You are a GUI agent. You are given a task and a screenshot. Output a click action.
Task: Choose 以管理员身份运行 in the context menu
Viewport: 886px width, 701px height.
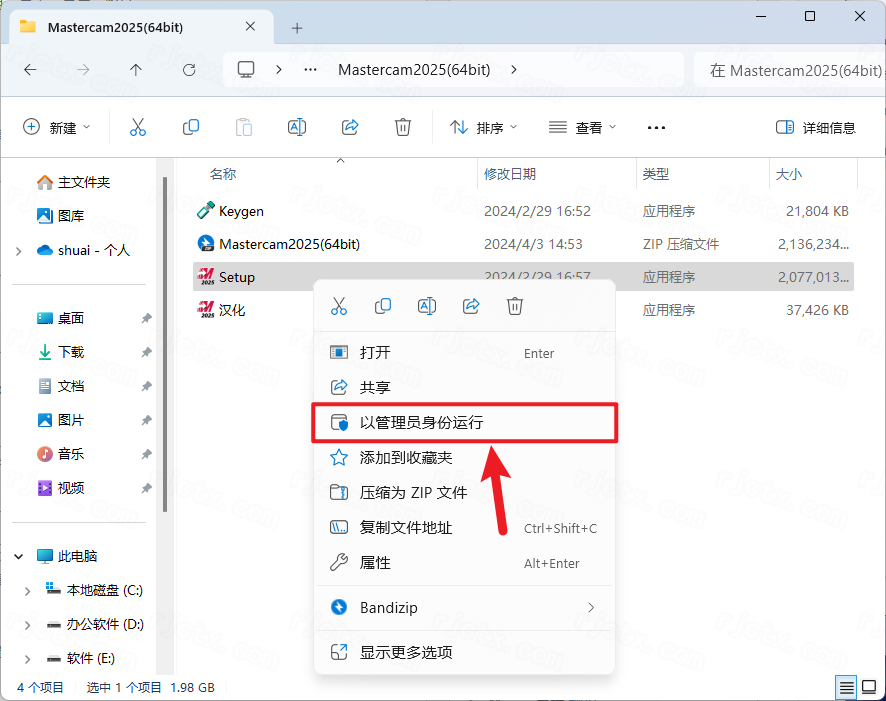(464, 423)
